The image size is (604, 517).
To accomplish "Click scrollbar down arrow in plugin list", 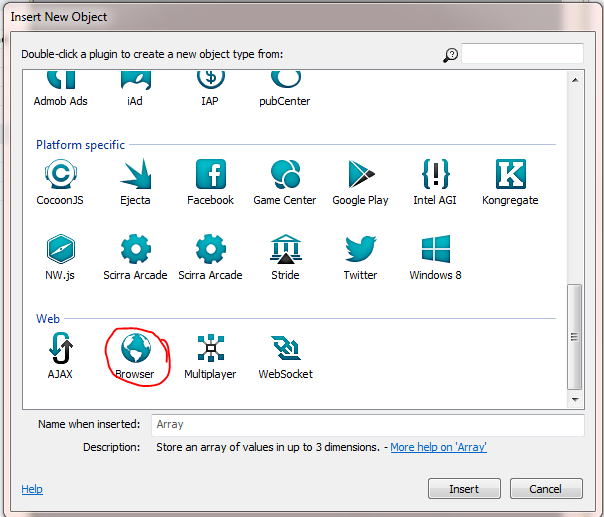I will (575, 400).
